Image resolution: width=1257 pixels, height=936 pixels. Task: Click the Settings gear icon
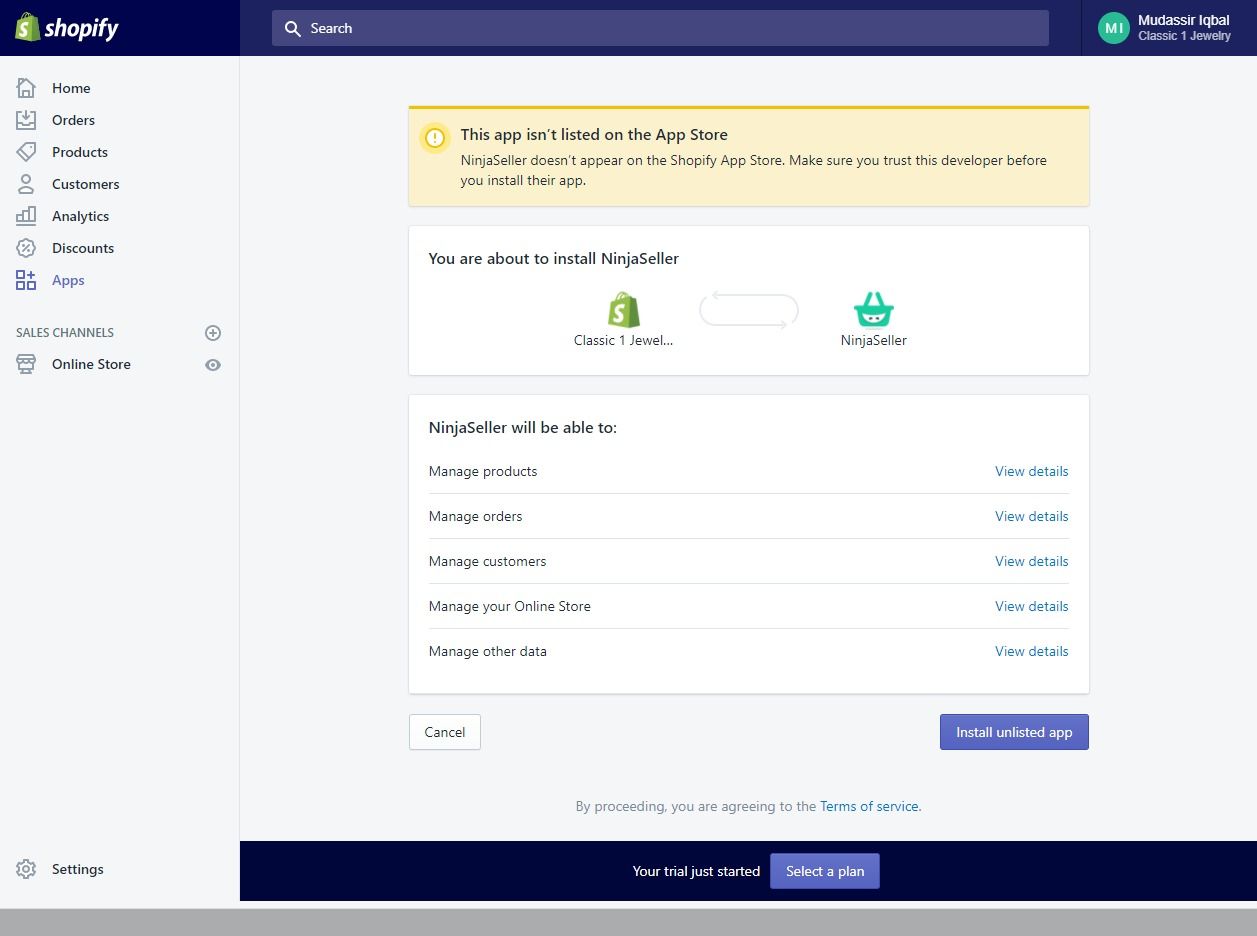coord(26,869)
